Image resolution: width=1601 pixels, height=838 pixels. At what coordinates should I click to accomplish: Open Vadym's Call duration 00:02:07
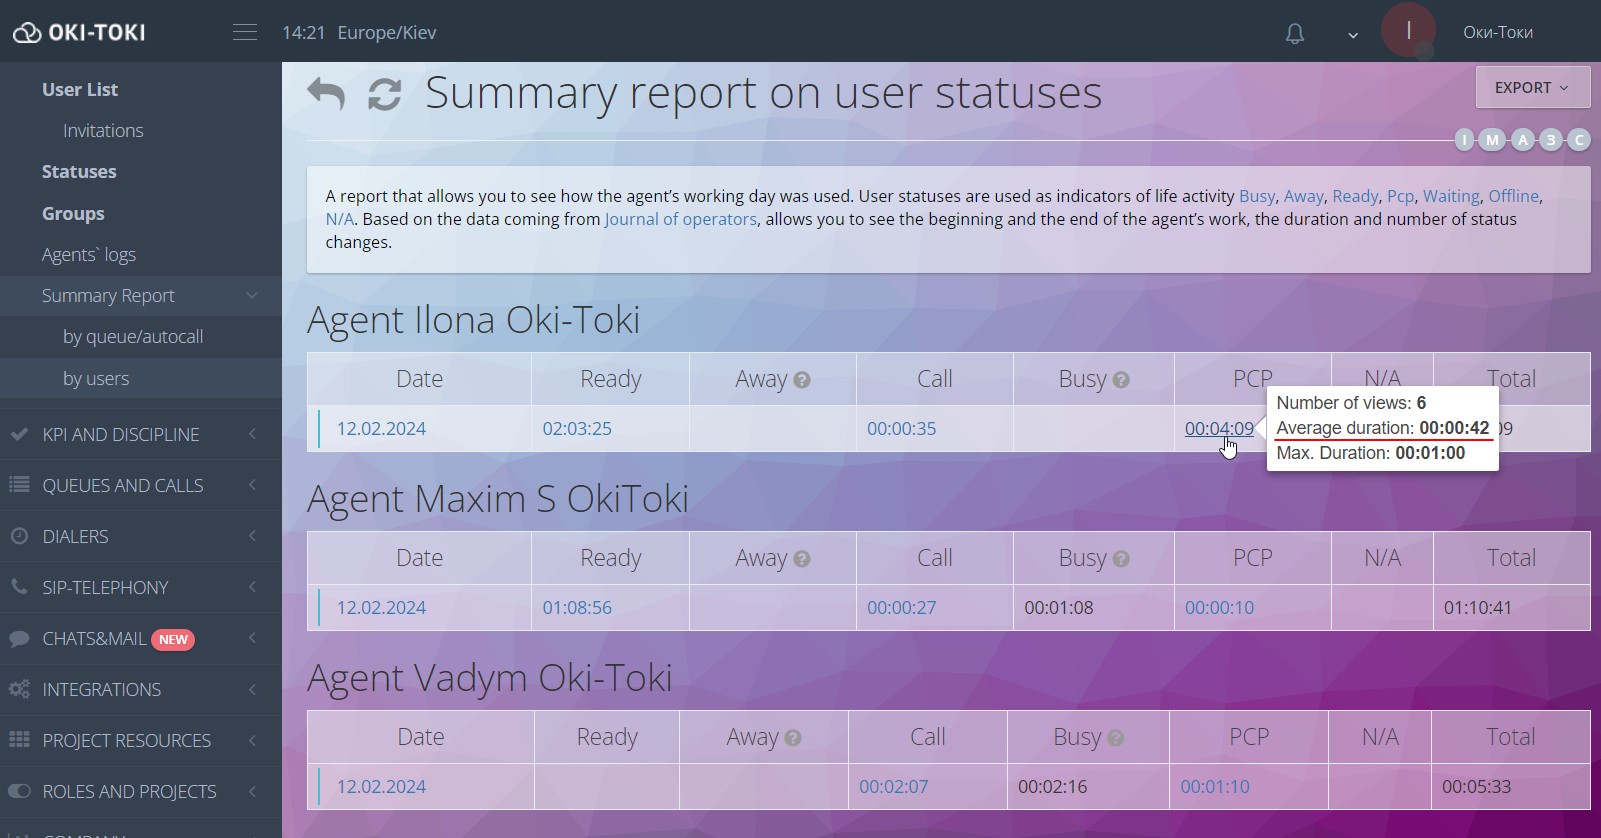pos(893,787)
